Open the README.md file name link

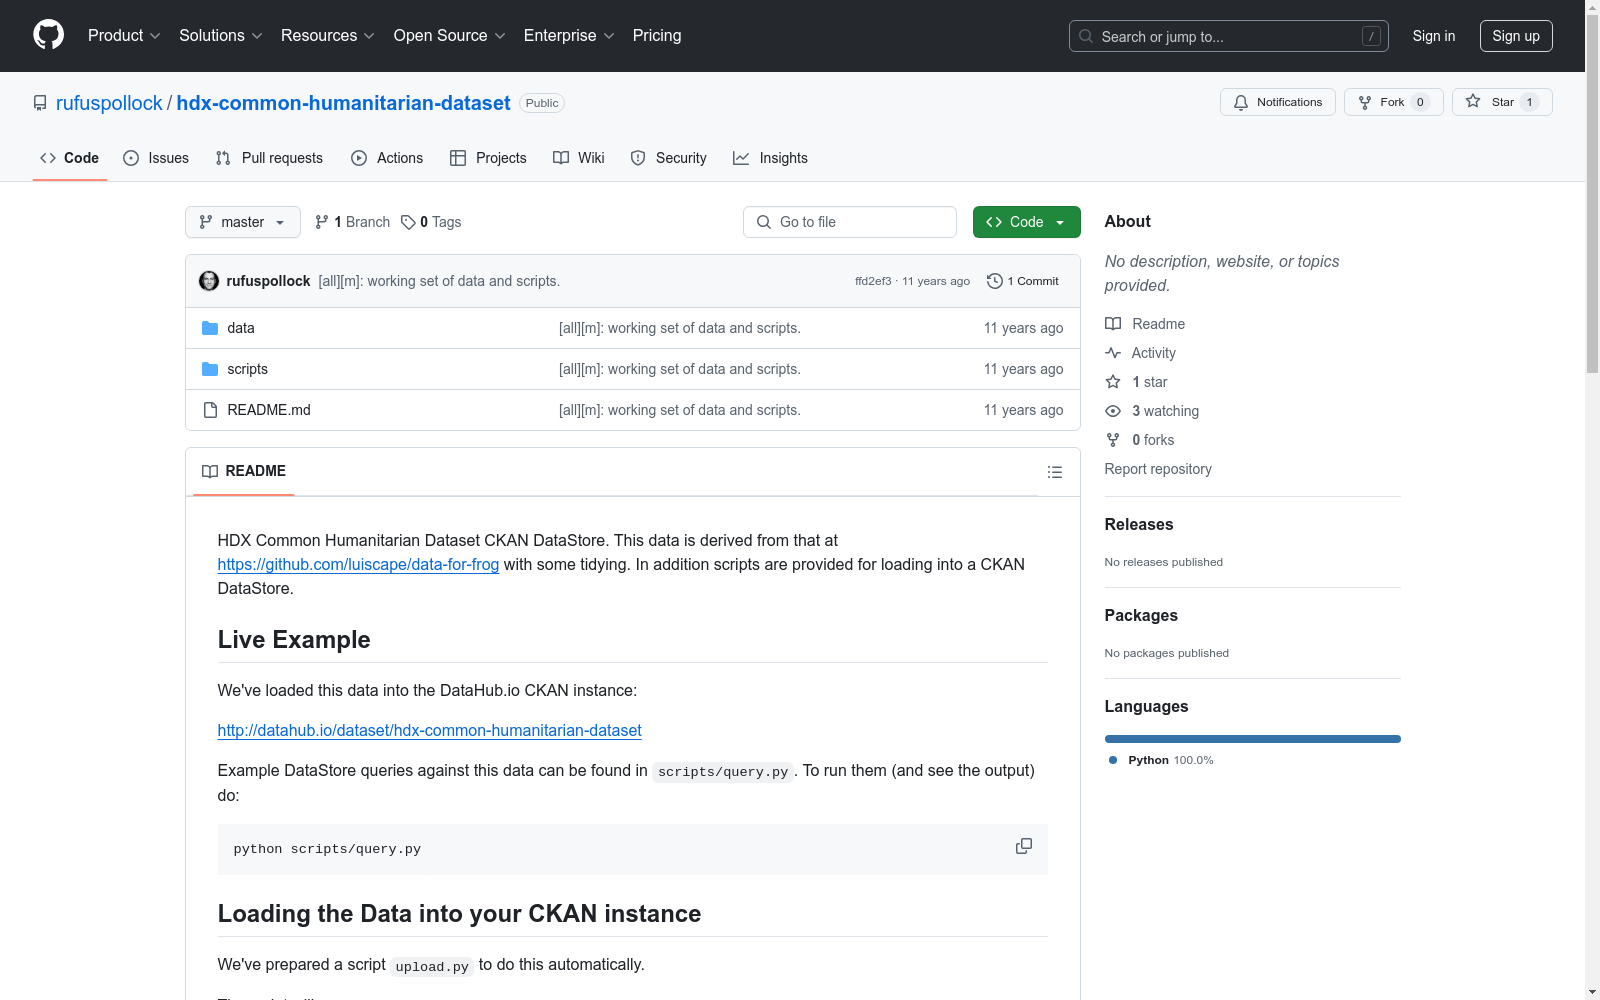click(x=269, y=410)
